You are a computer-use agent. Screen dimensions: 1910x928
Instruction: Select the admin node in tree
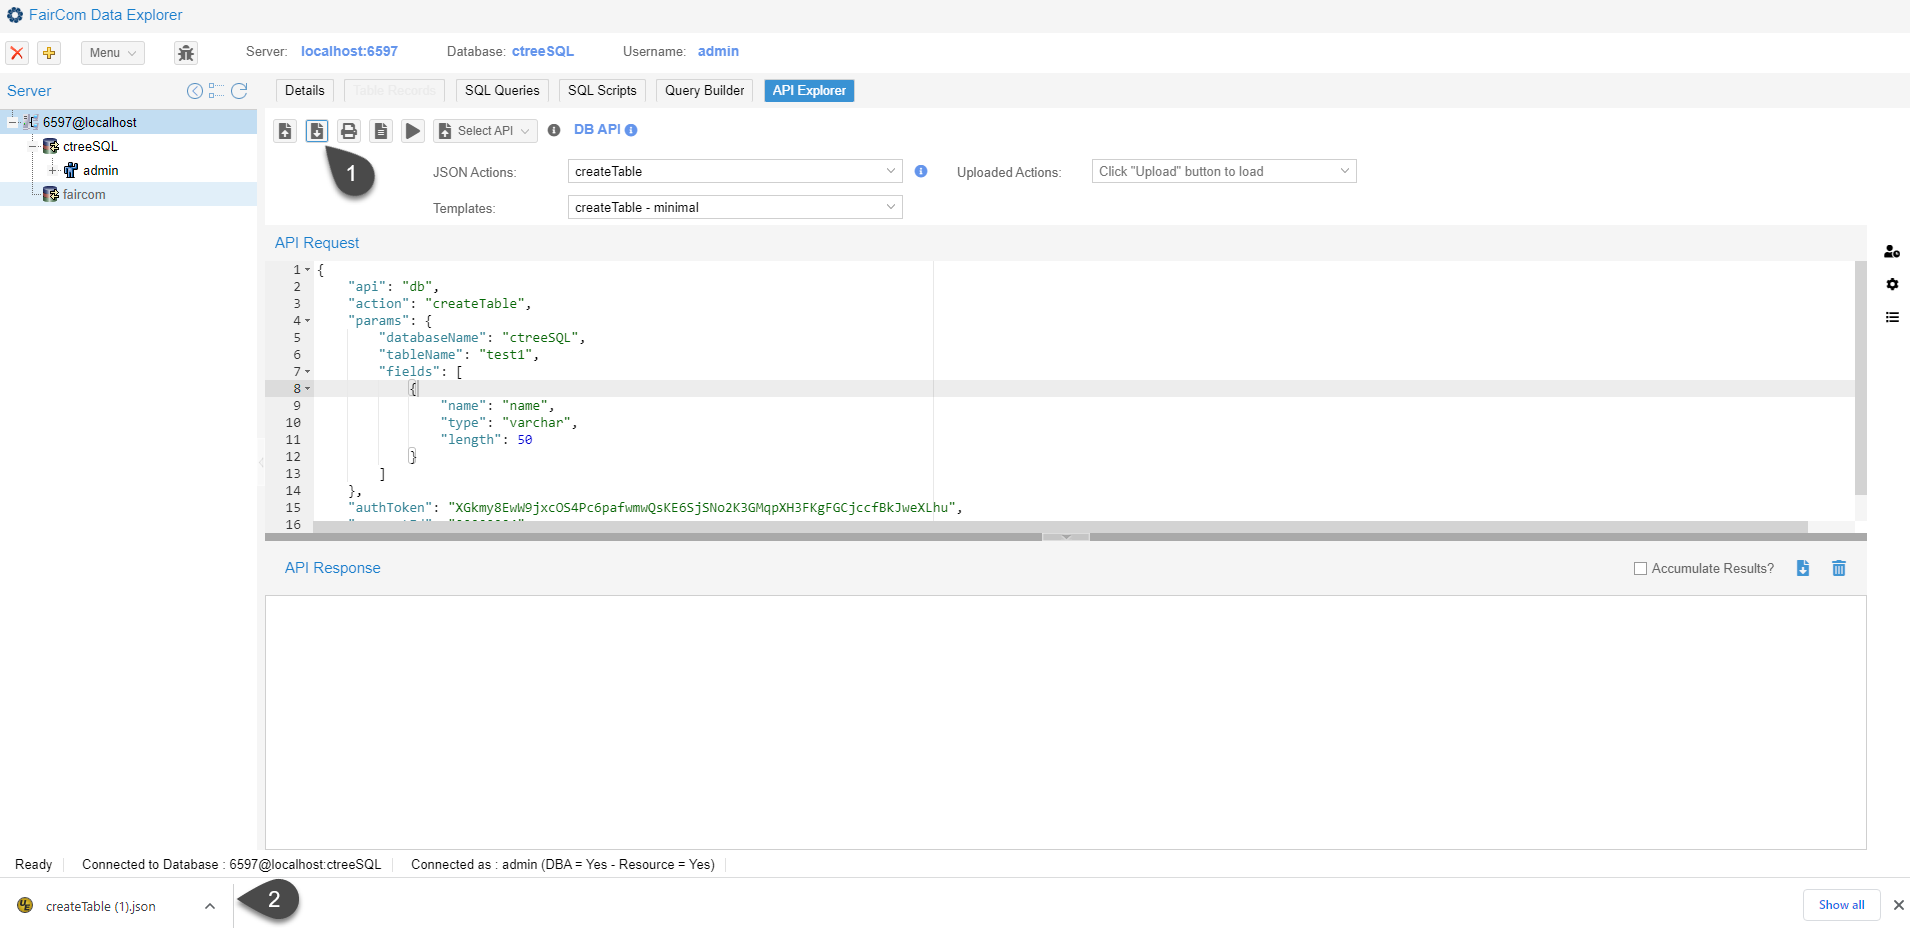100,170
